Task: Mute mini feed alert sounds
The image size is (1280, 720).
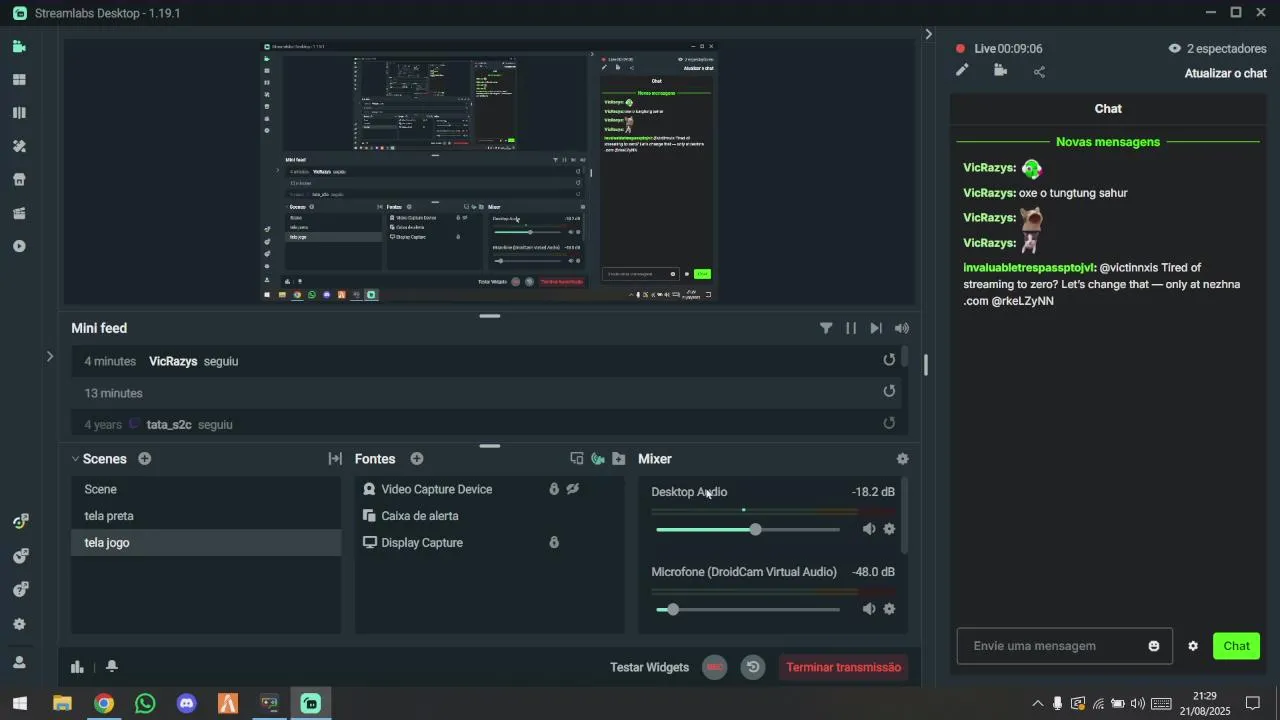Action: point(902,328)
